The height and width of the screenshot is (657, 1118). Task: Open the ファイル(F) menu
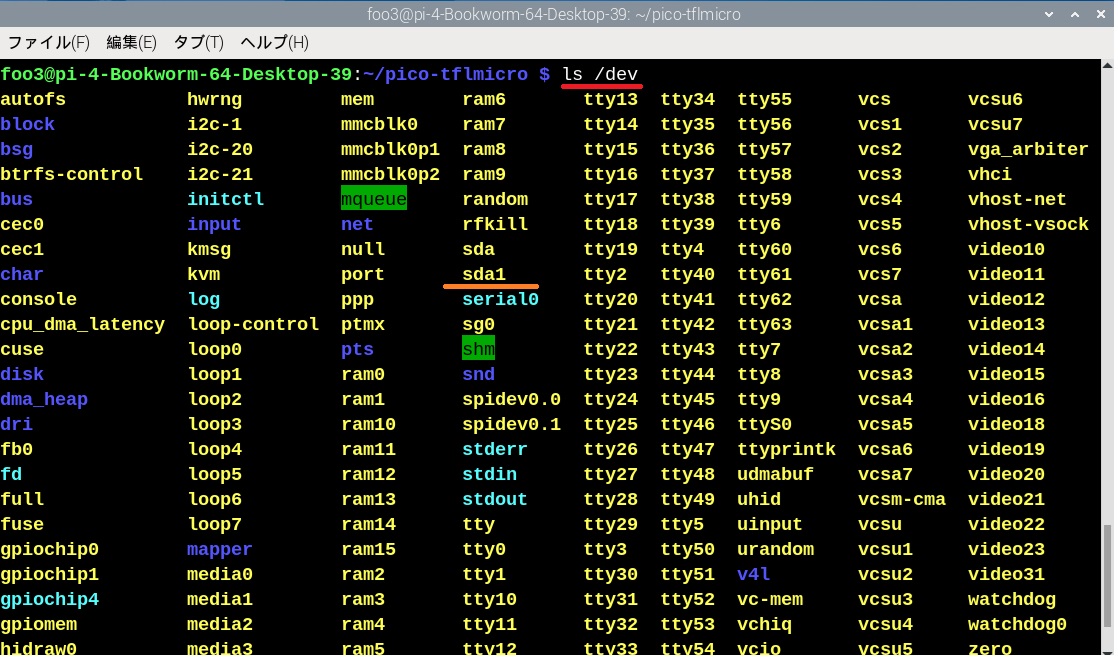click(49, 42)
